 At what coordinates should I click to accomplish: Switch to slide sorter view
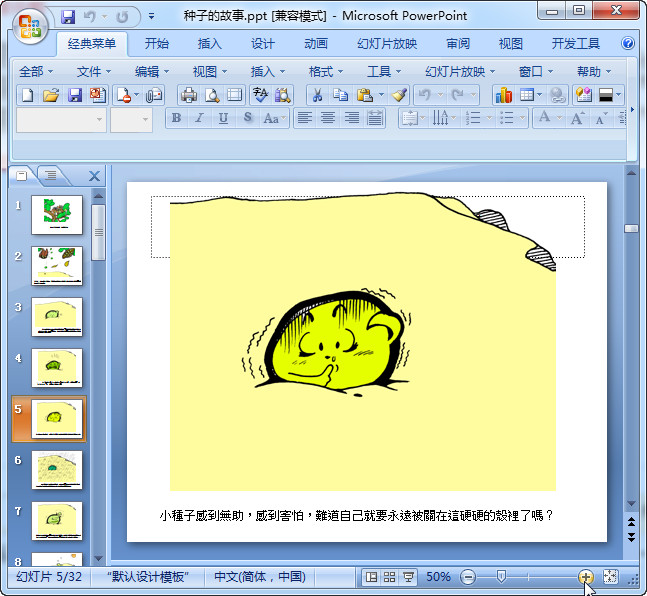(x=390, y=577)
